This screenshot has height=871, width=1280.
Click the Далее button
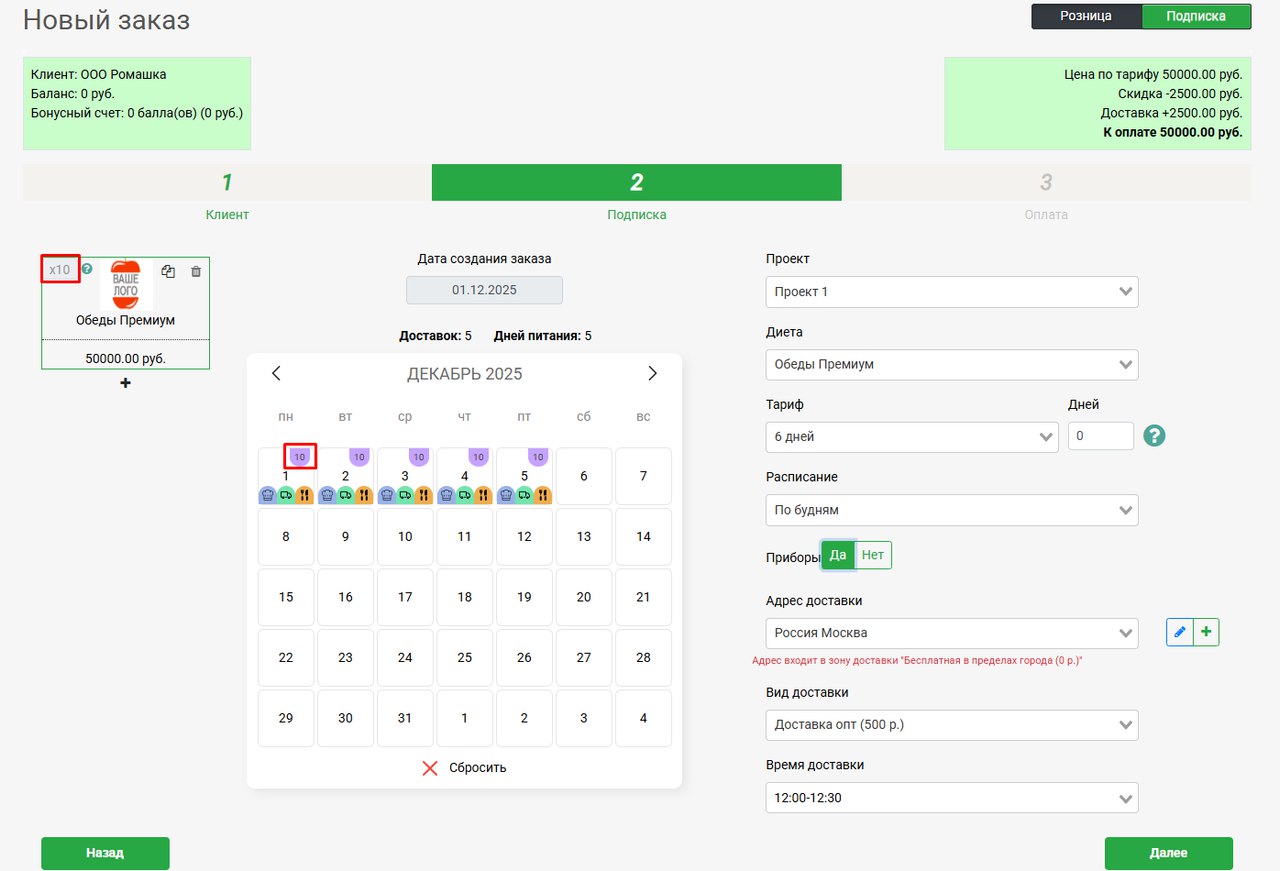[1168, 853]
